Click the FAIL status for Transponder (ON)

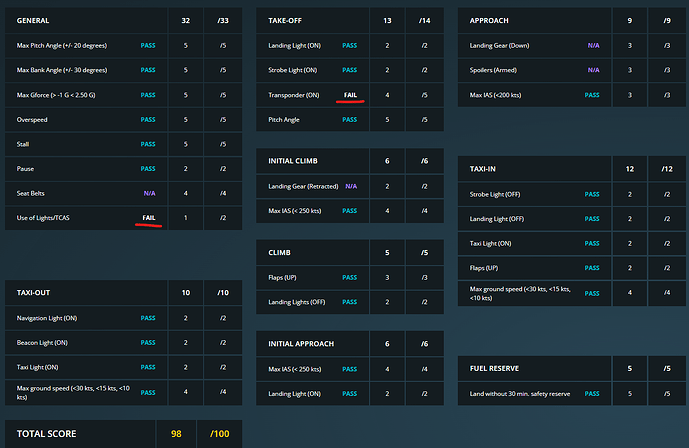[x=350, y=95]
